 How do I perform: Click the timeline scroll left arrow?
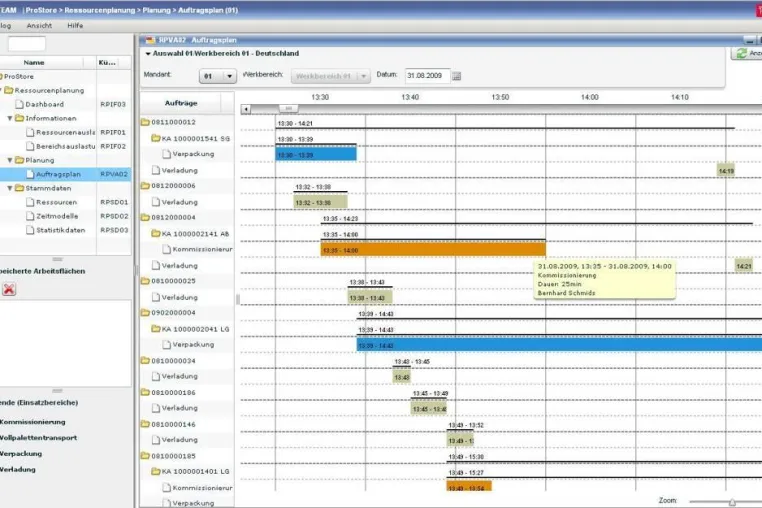coord(246,109)
